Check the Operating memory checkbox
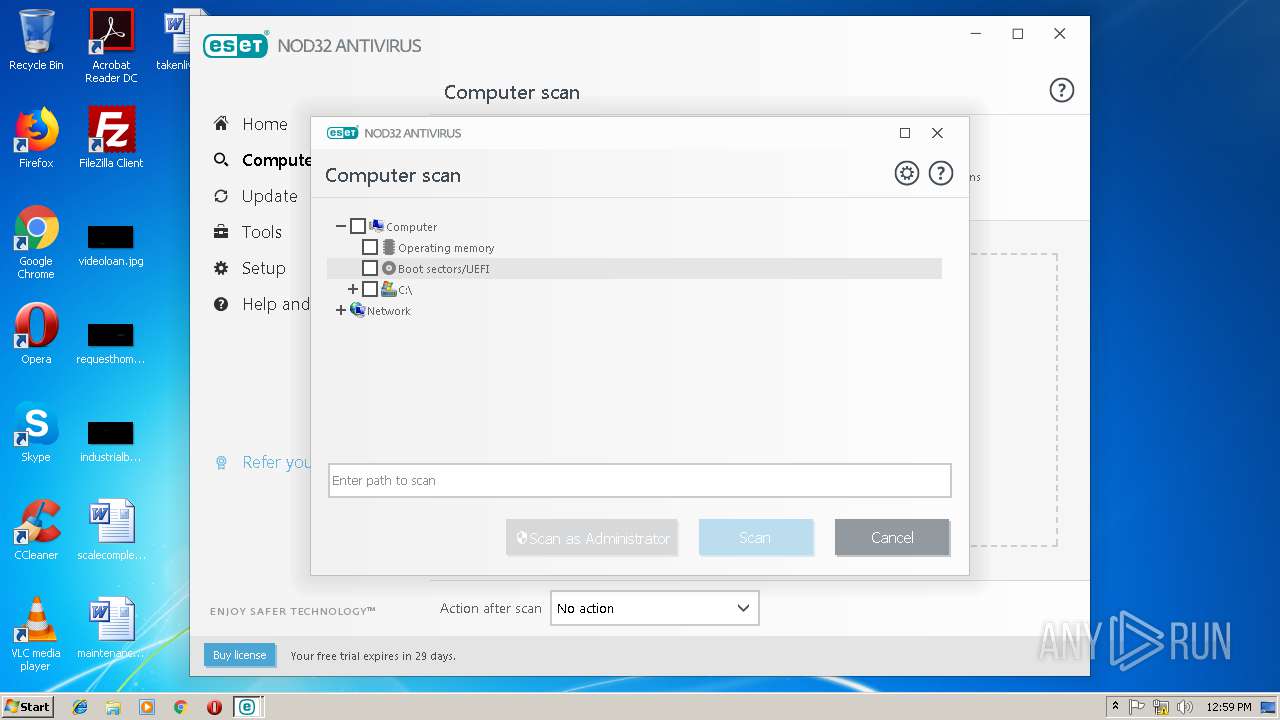The height and width of the screenshot is (720, 1280). [x=370, y=247]
